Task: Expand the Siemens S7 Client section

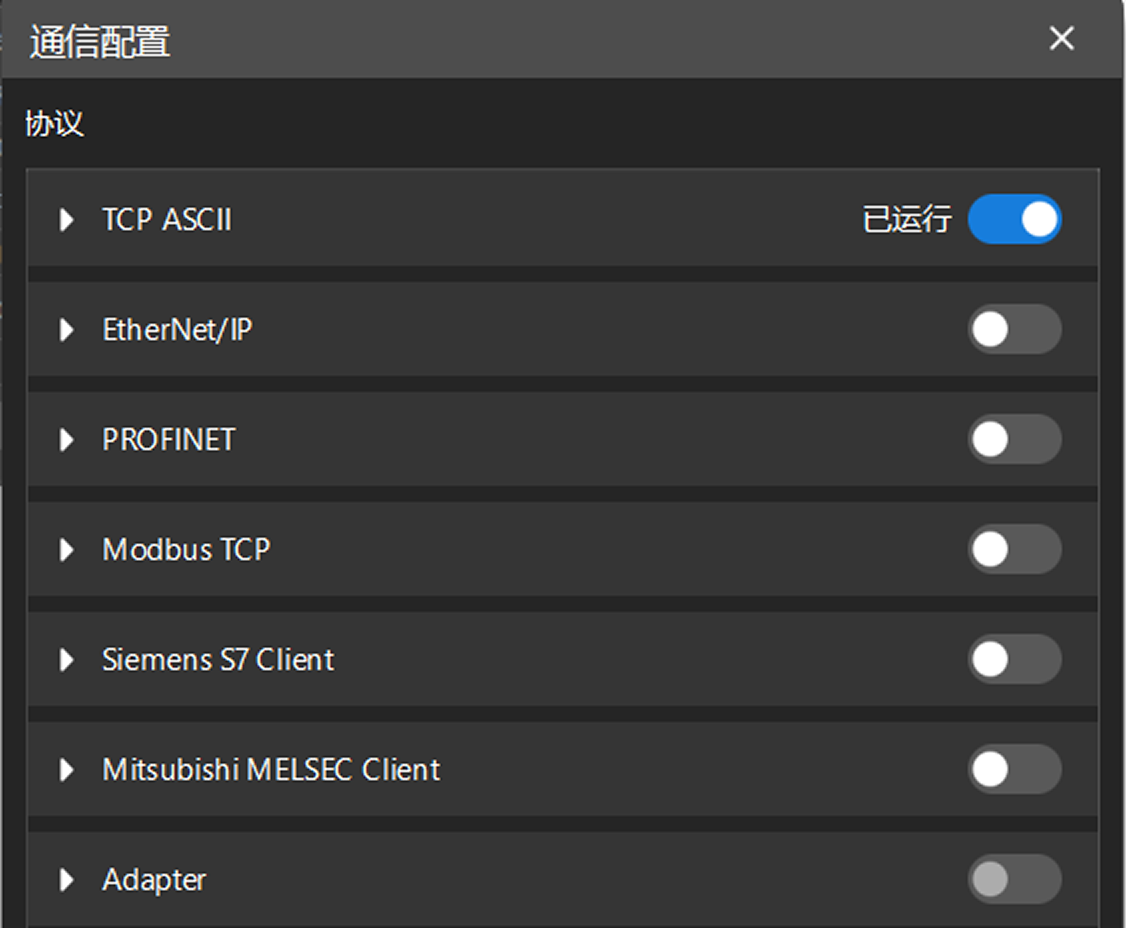Action: (66, 660)
